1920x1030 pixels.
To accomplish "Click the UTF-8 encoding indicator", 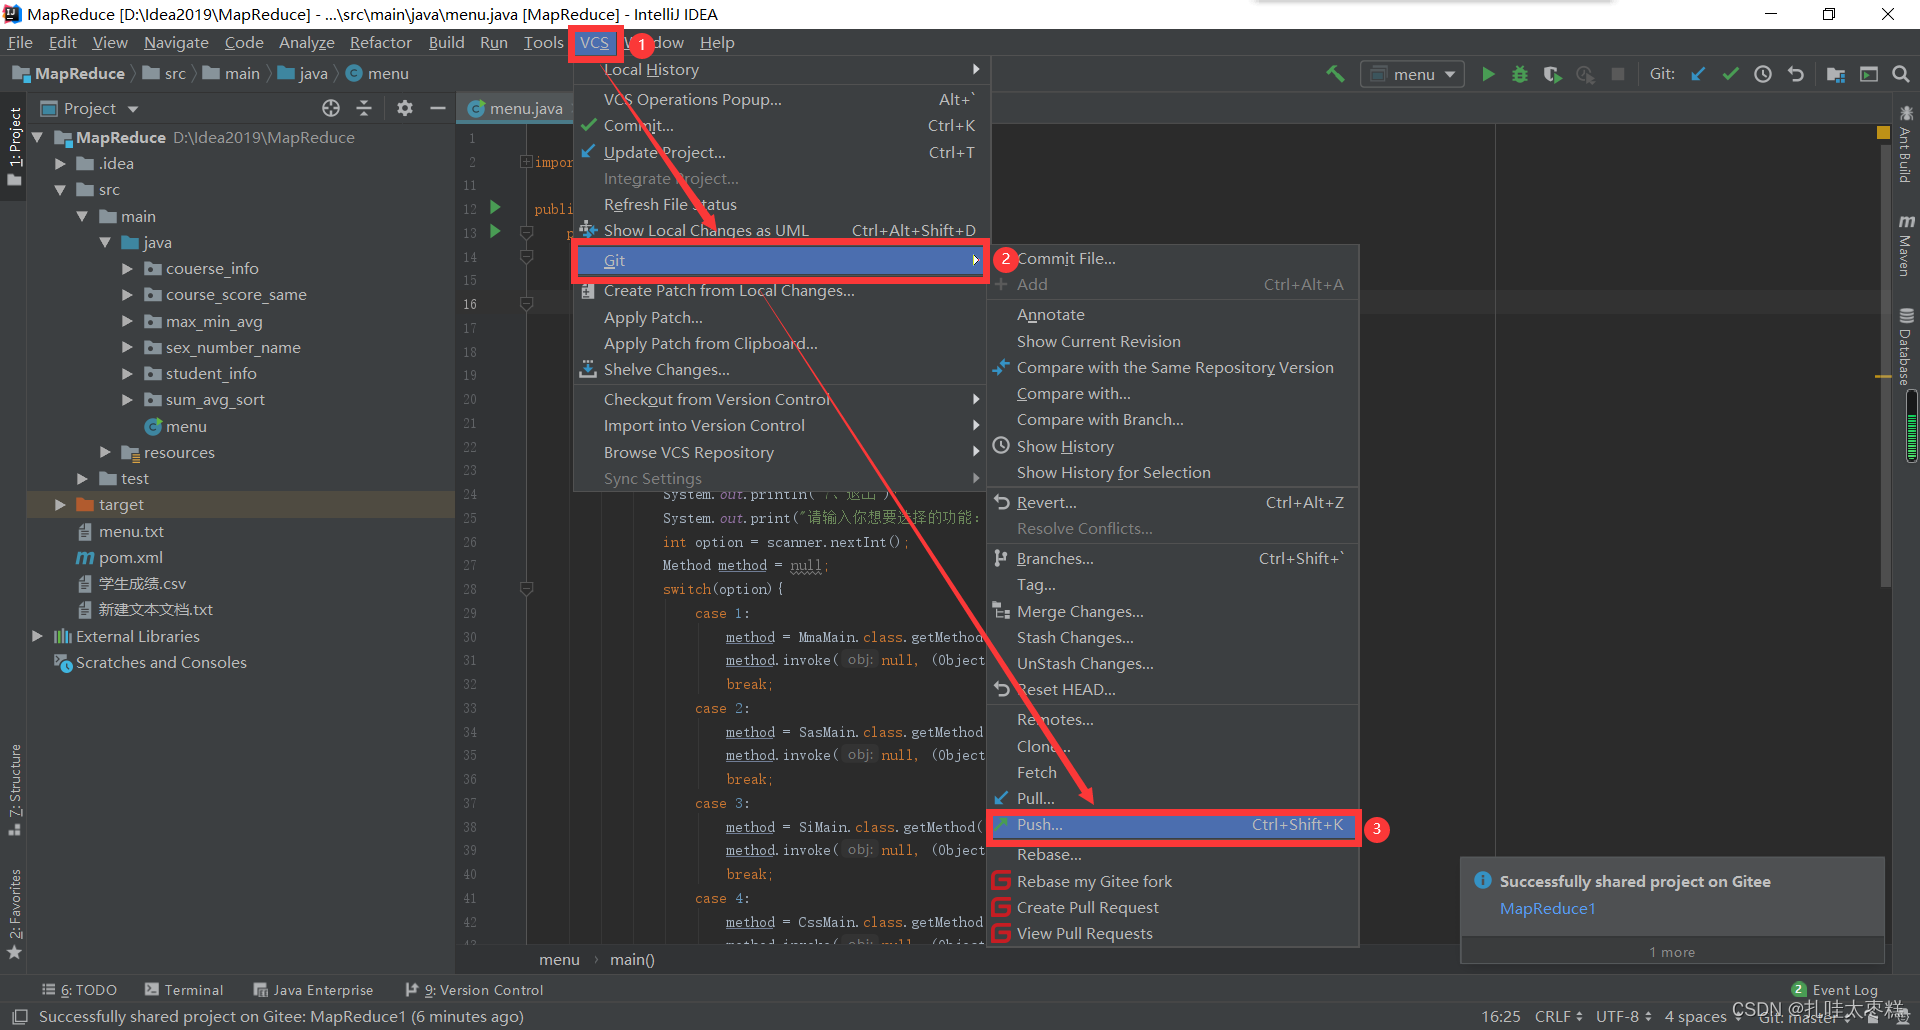I will click(x=1623, y=1016).
